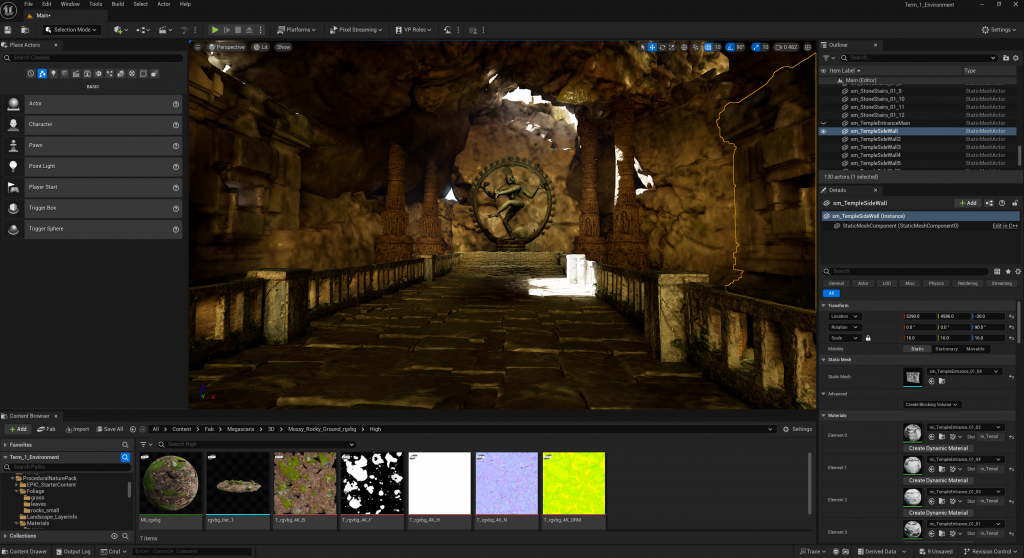Open Outliner settings gear icon

(x=1016, y=57)
